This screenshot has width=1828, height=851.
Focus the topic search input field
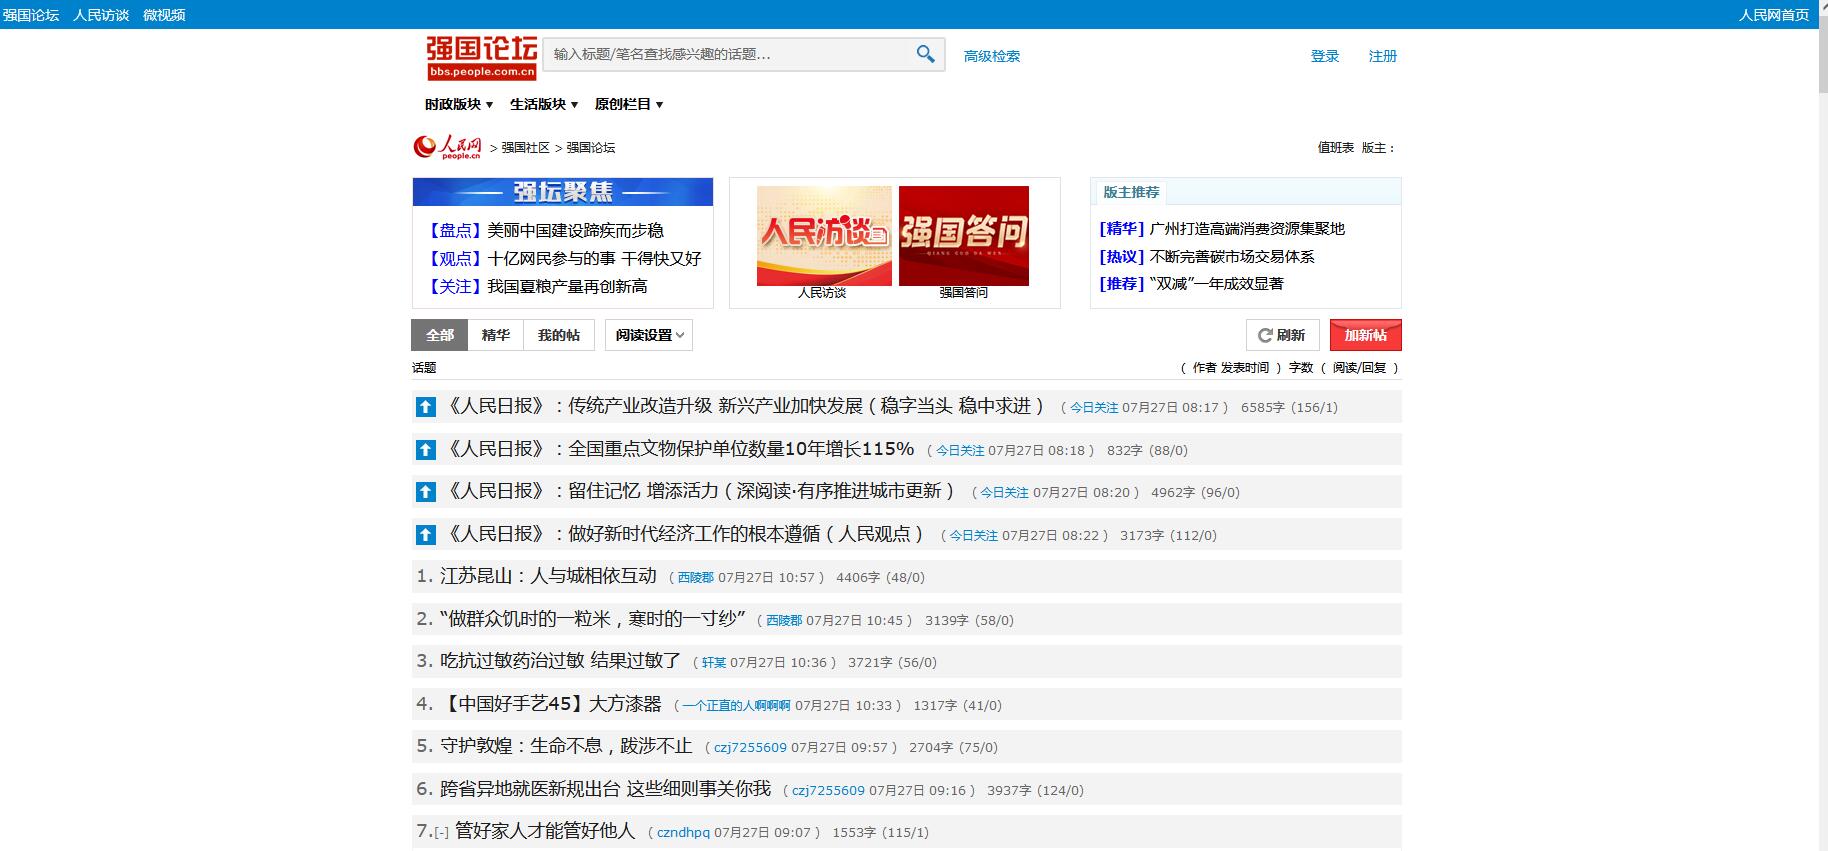(728, 54)
